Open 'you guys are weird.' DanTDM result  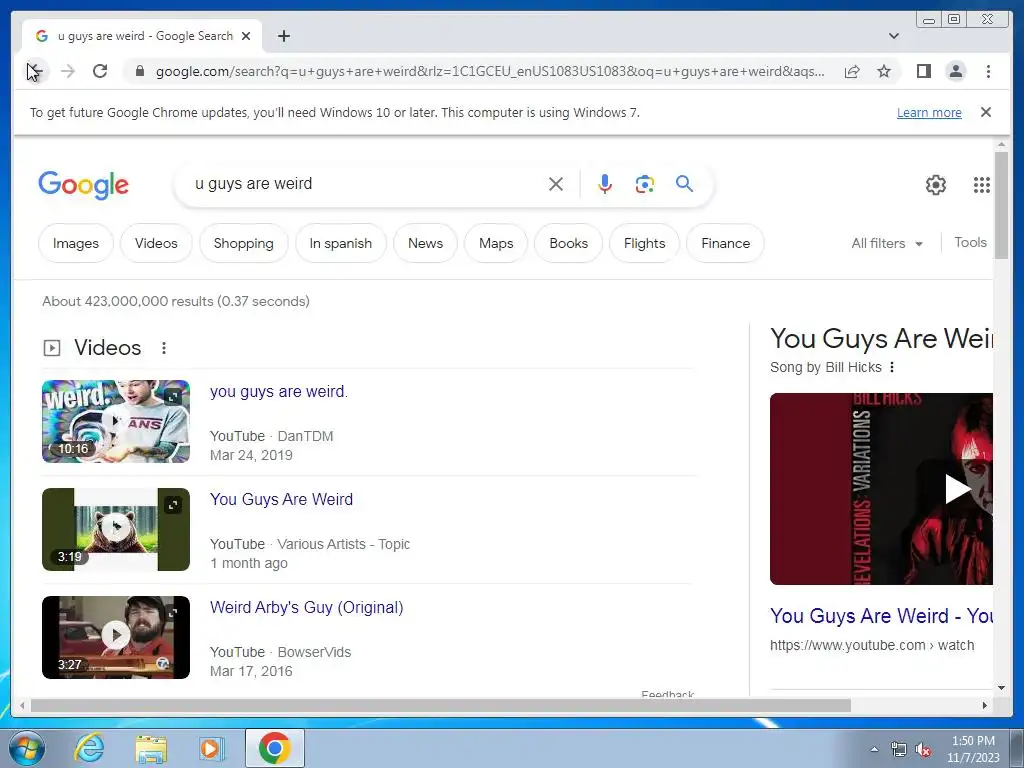coord(279,391)
